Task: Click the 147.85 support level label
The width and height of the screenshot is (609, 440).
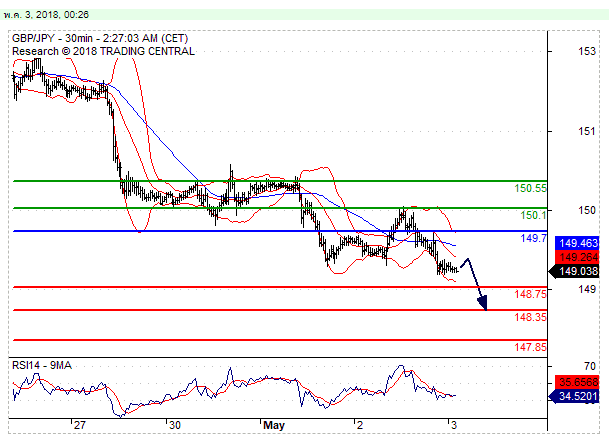Action: point(530,347)
